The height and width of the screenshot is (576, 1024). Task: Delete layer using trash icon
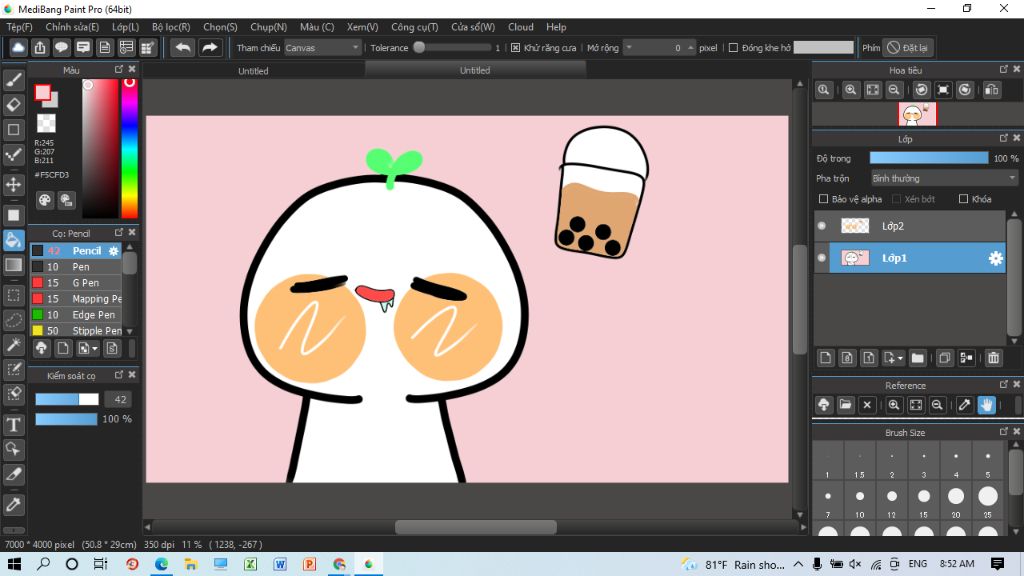coord(993,358)
